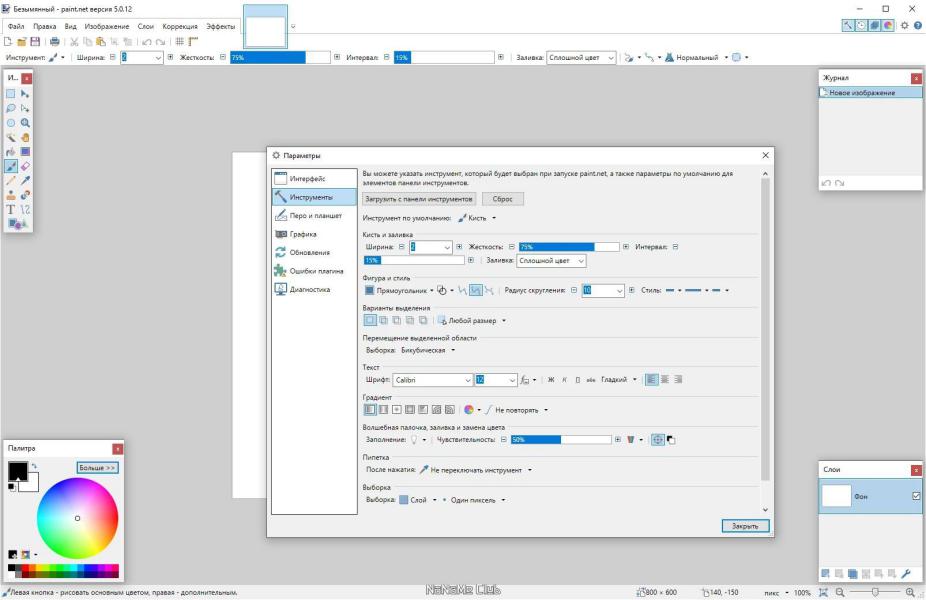The width and height of the screenshot is (926, 600).
Task: Click the black primary color swatch in Palette
Action: (18, 471)
